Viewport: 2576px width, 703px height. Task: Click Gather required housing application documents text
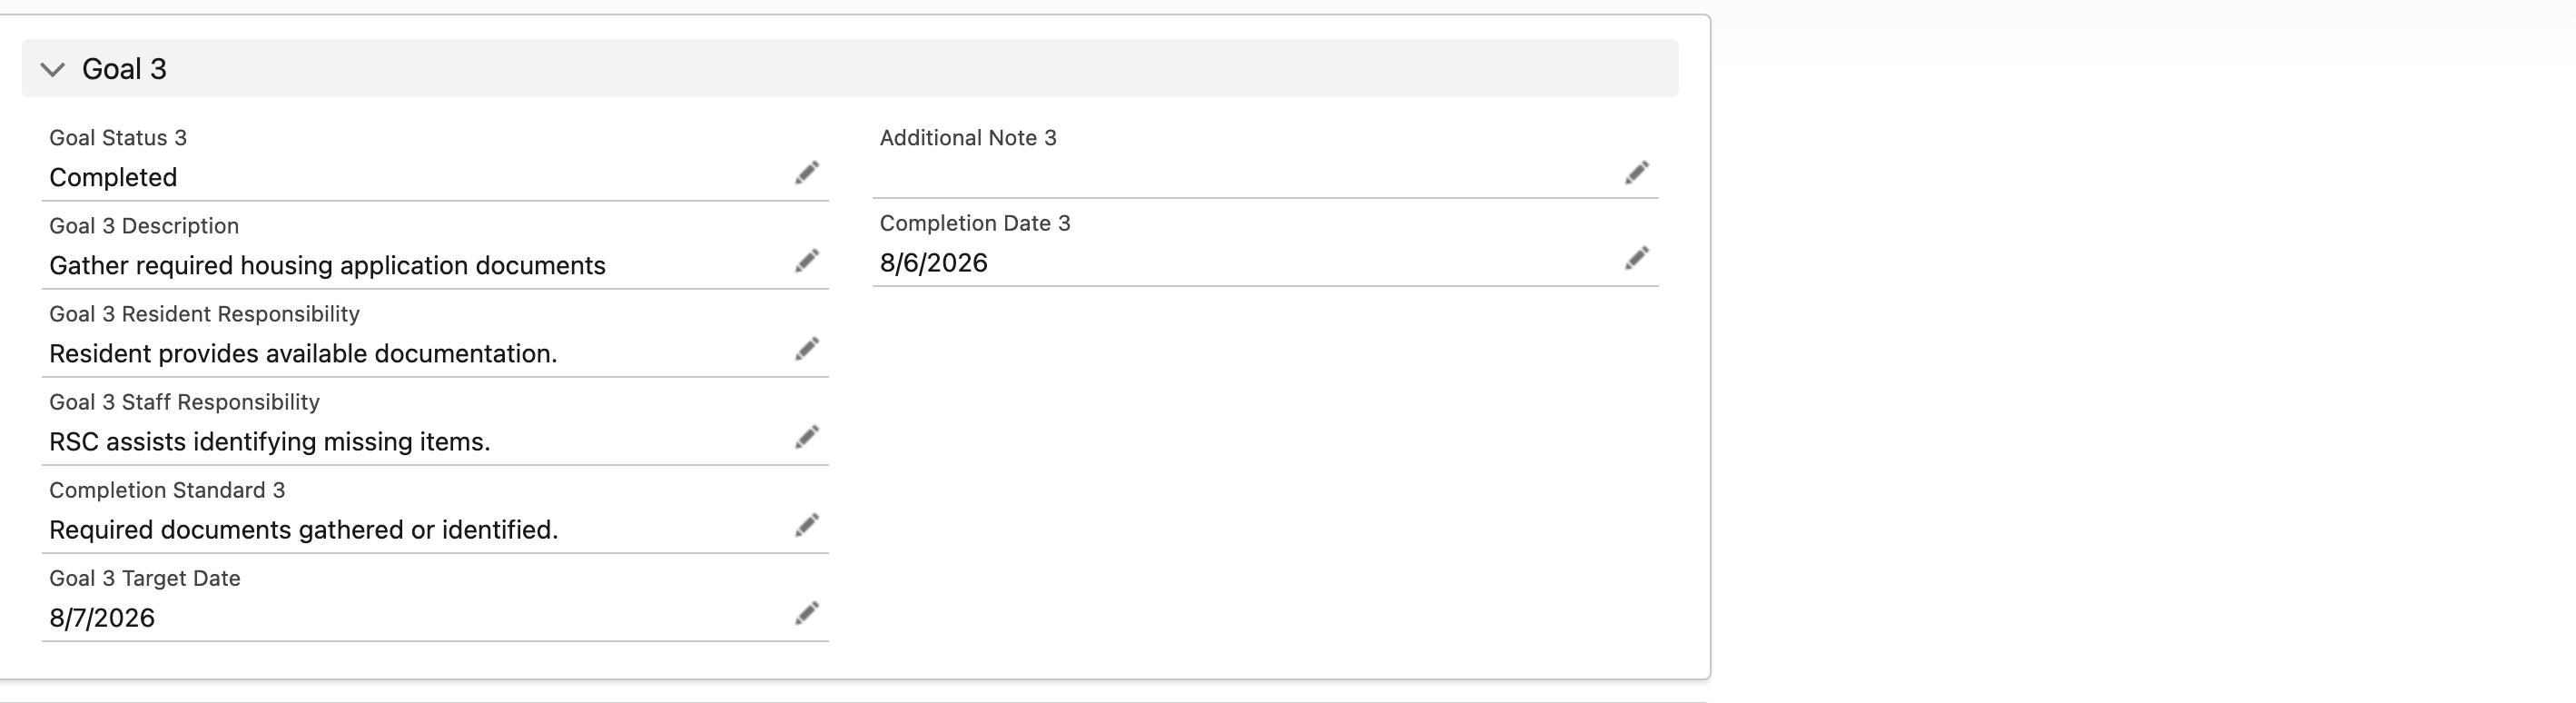327,265
